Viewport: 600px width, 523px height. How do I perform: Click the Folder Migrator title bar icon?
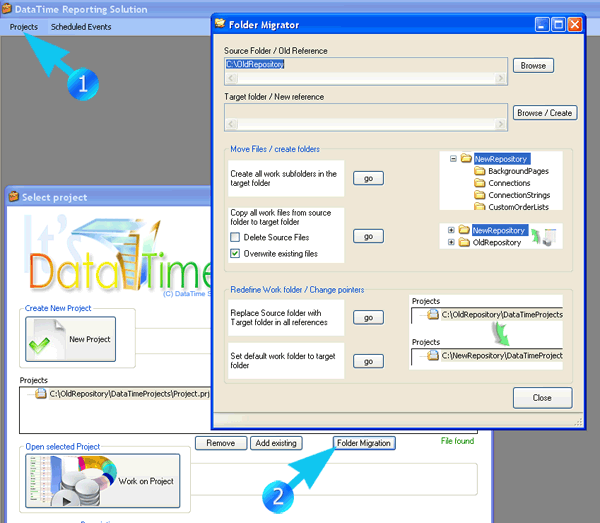coord(220,24)
